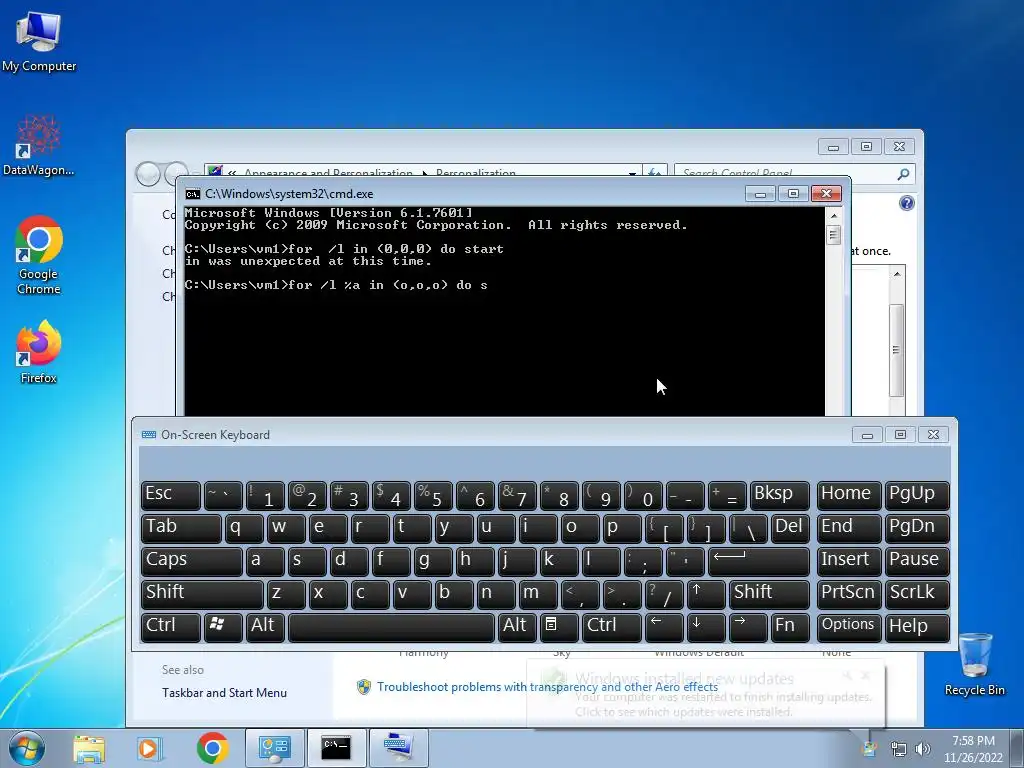Click the number 5 key
The width and height of the screenshot is (1024, 768).
pyautogui.click(x=432, y=495)
